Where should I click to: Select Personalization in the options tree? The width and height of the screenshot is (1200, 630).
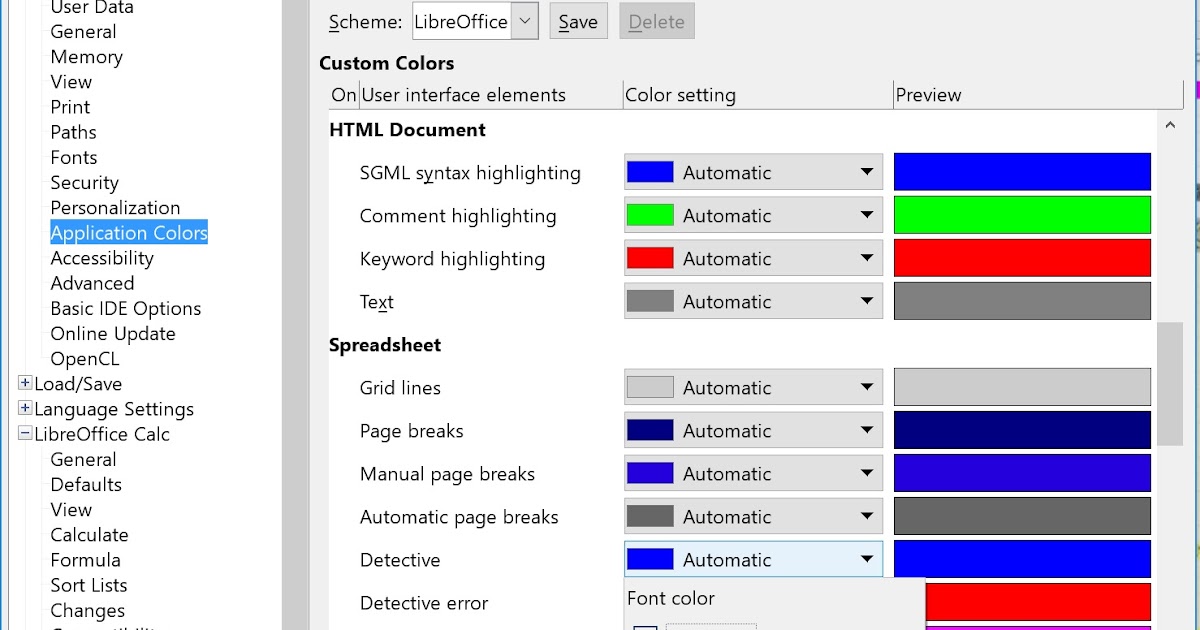pyautogui.click(x=115, y=207)
